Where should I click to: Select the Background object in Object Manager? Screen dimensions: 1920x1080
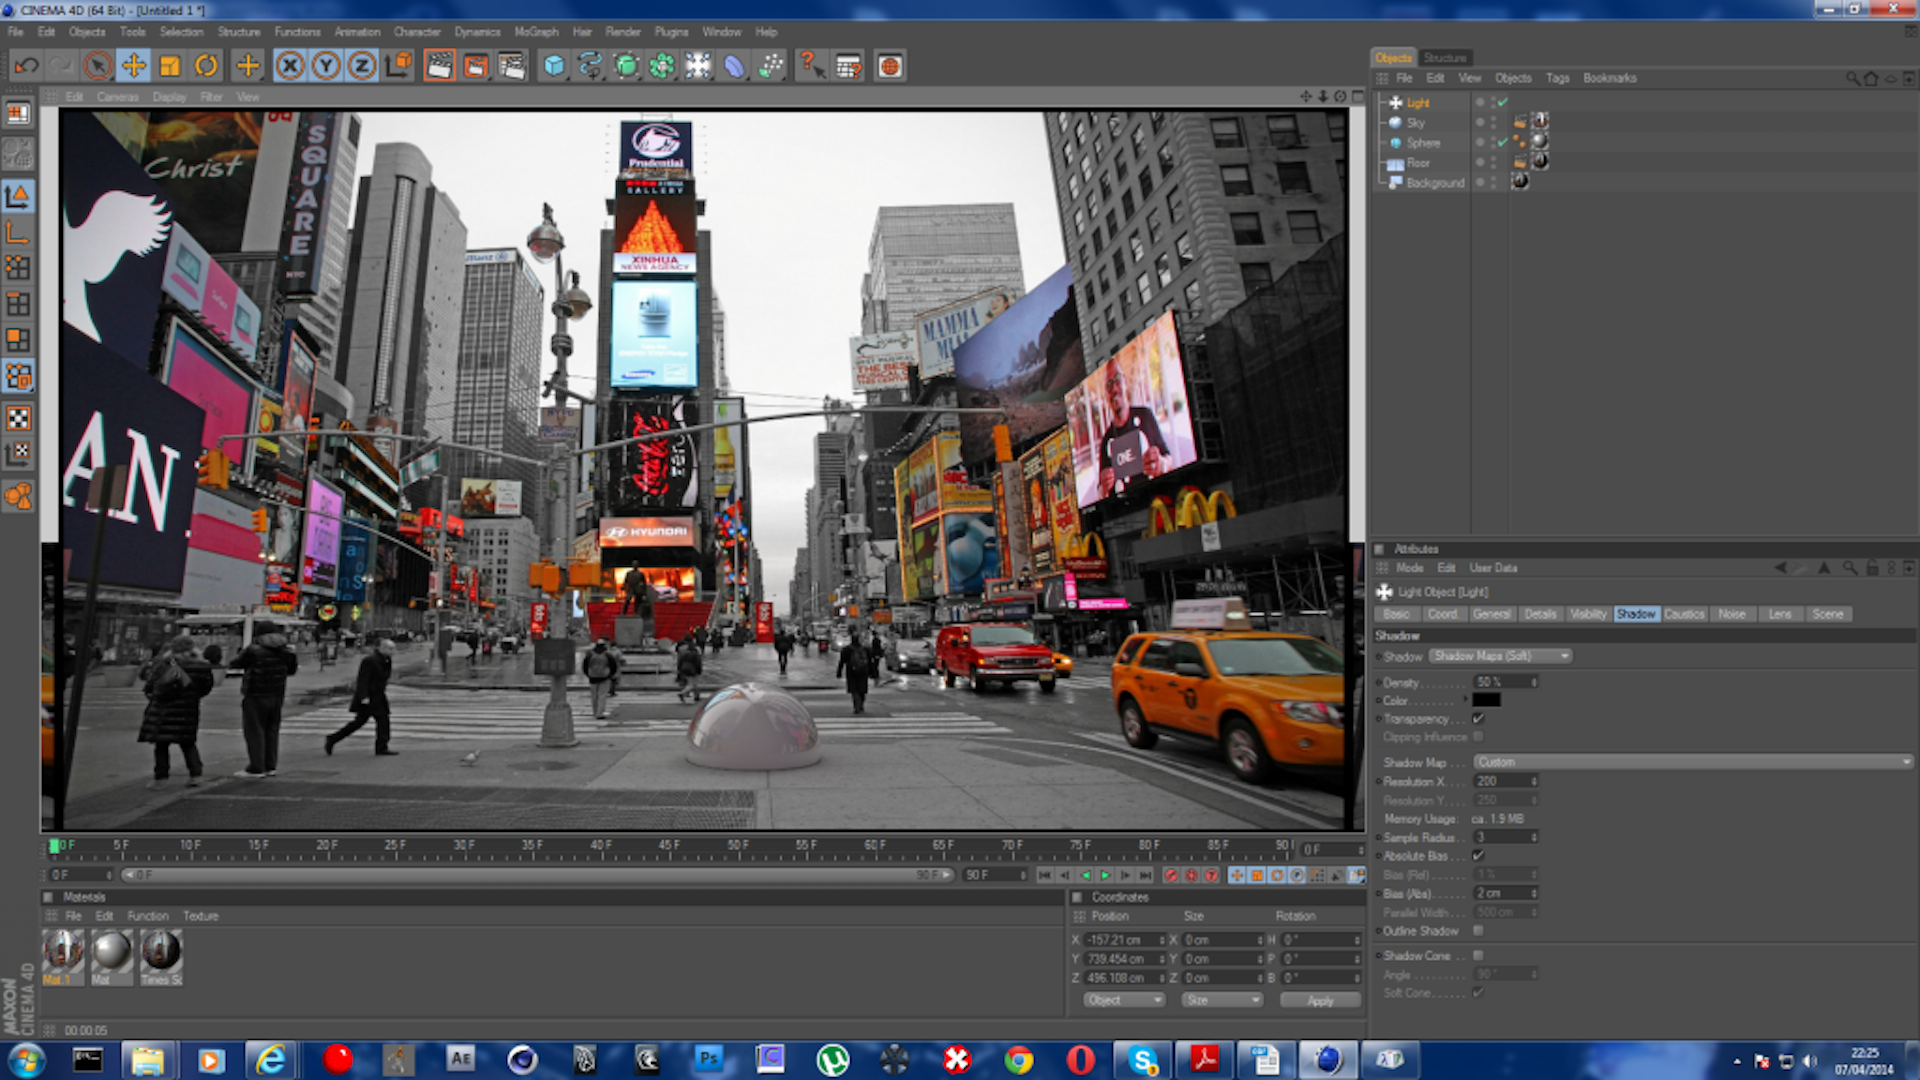1435,183
